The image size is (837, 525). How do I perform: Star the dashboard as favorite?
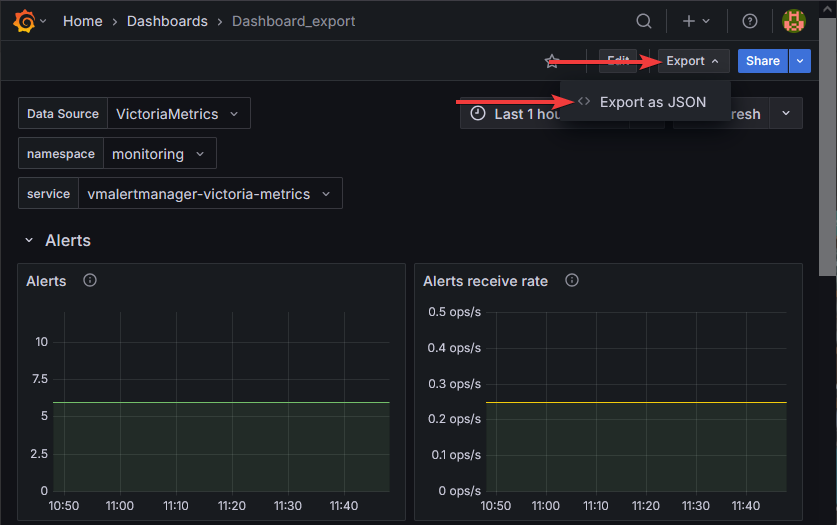pos(551,61)
